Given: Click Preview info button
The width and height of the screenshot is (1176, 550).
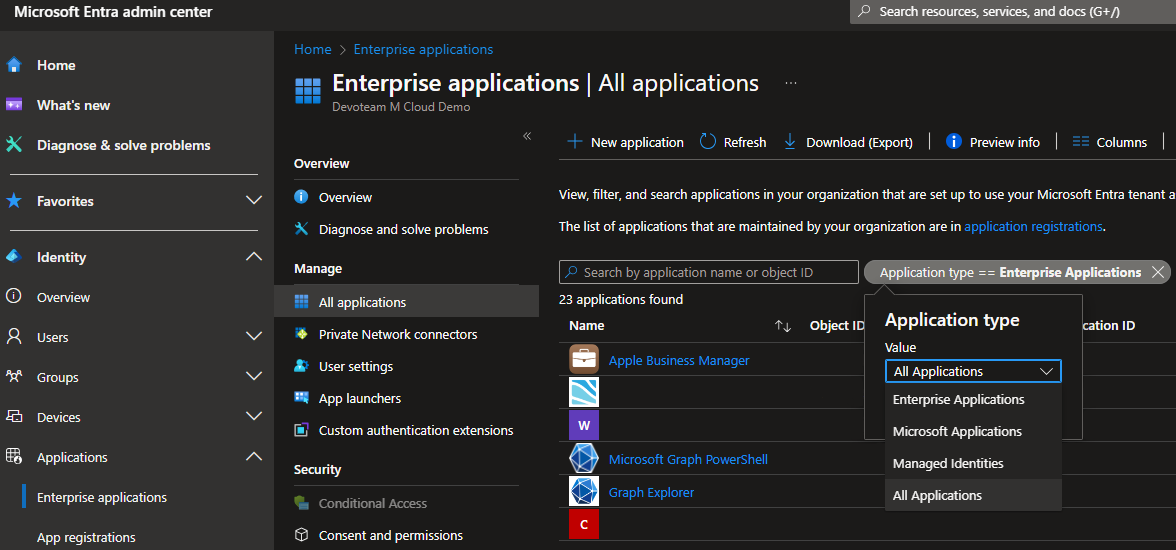Looking at the screenshot, I should point(993,142).
